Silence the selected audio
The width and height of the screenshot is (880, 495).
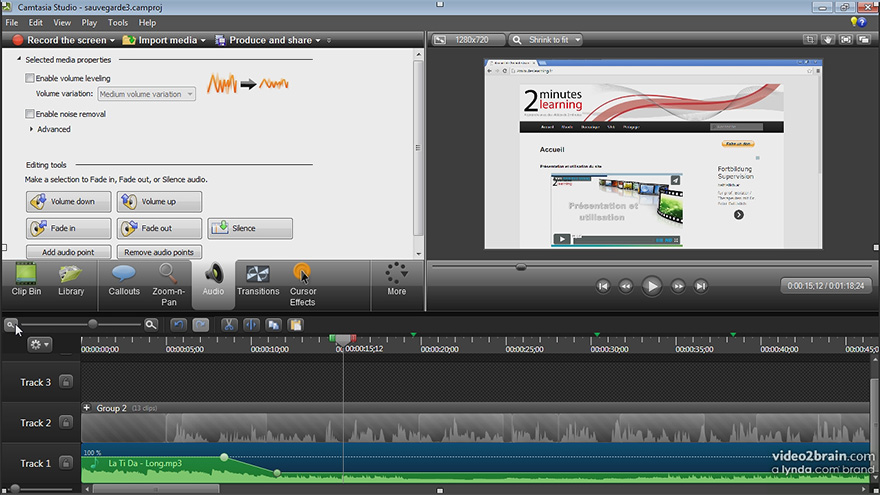[x=250, y=228]
